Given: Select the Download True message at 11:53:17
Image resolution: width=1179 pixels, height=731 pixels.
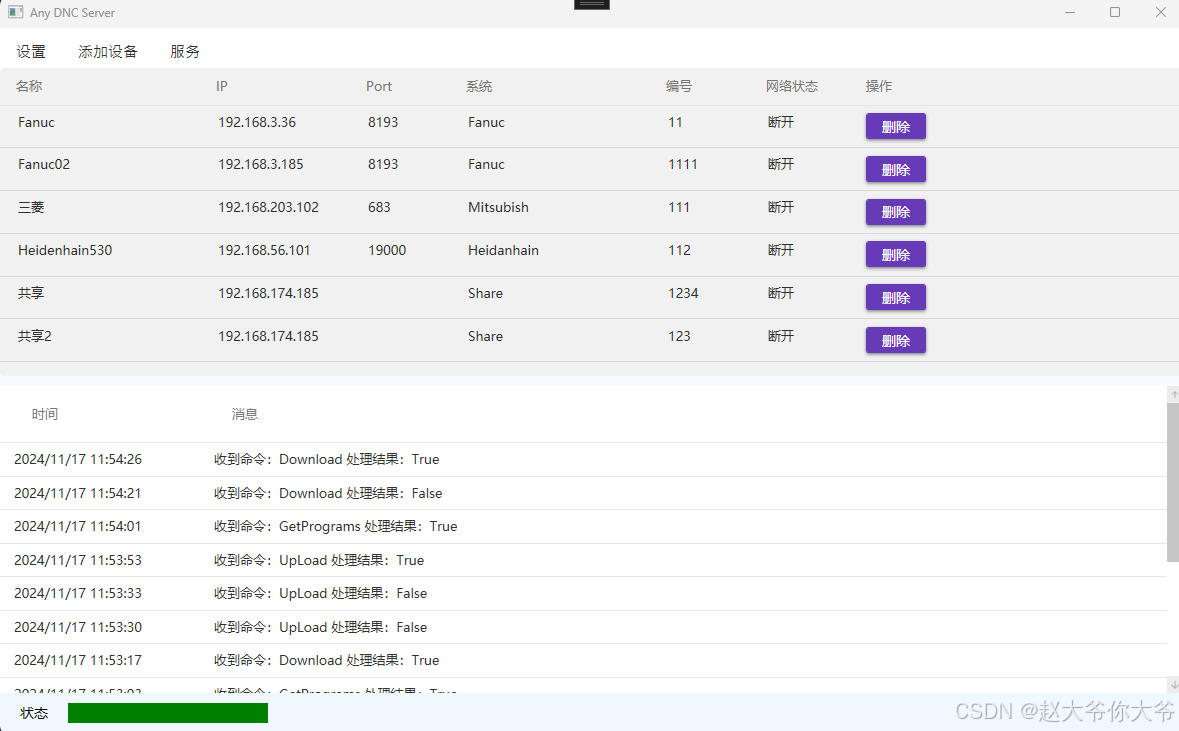Looking at the screenshot, I should (326, 660).
